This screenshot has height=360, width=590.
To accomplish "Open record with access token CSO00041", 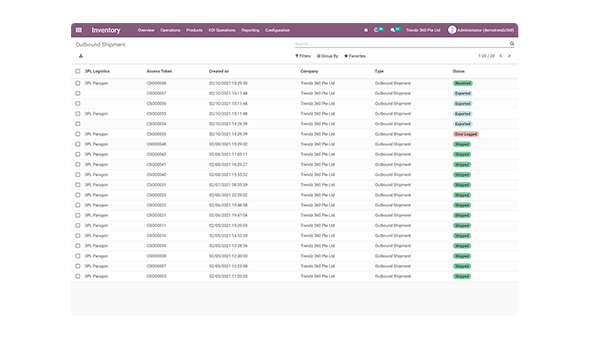I will (156, 164).
